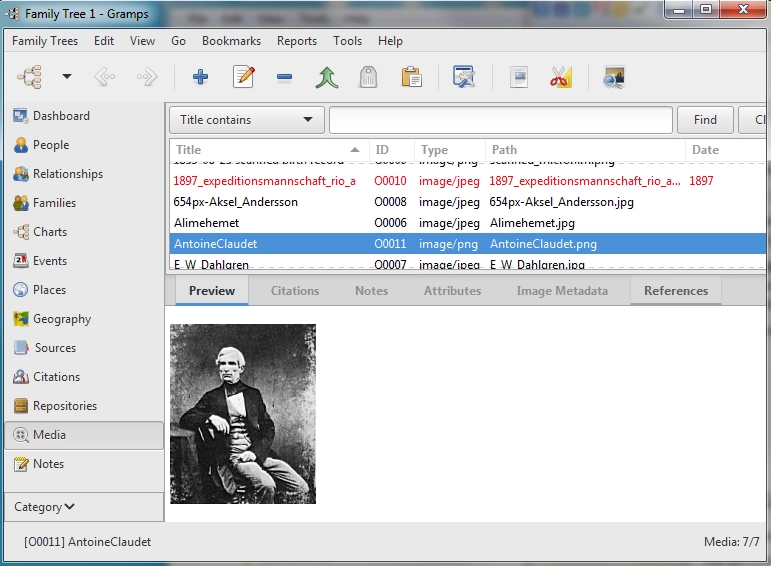
Task: Sort by the Type column header
Action: point(449,150)
